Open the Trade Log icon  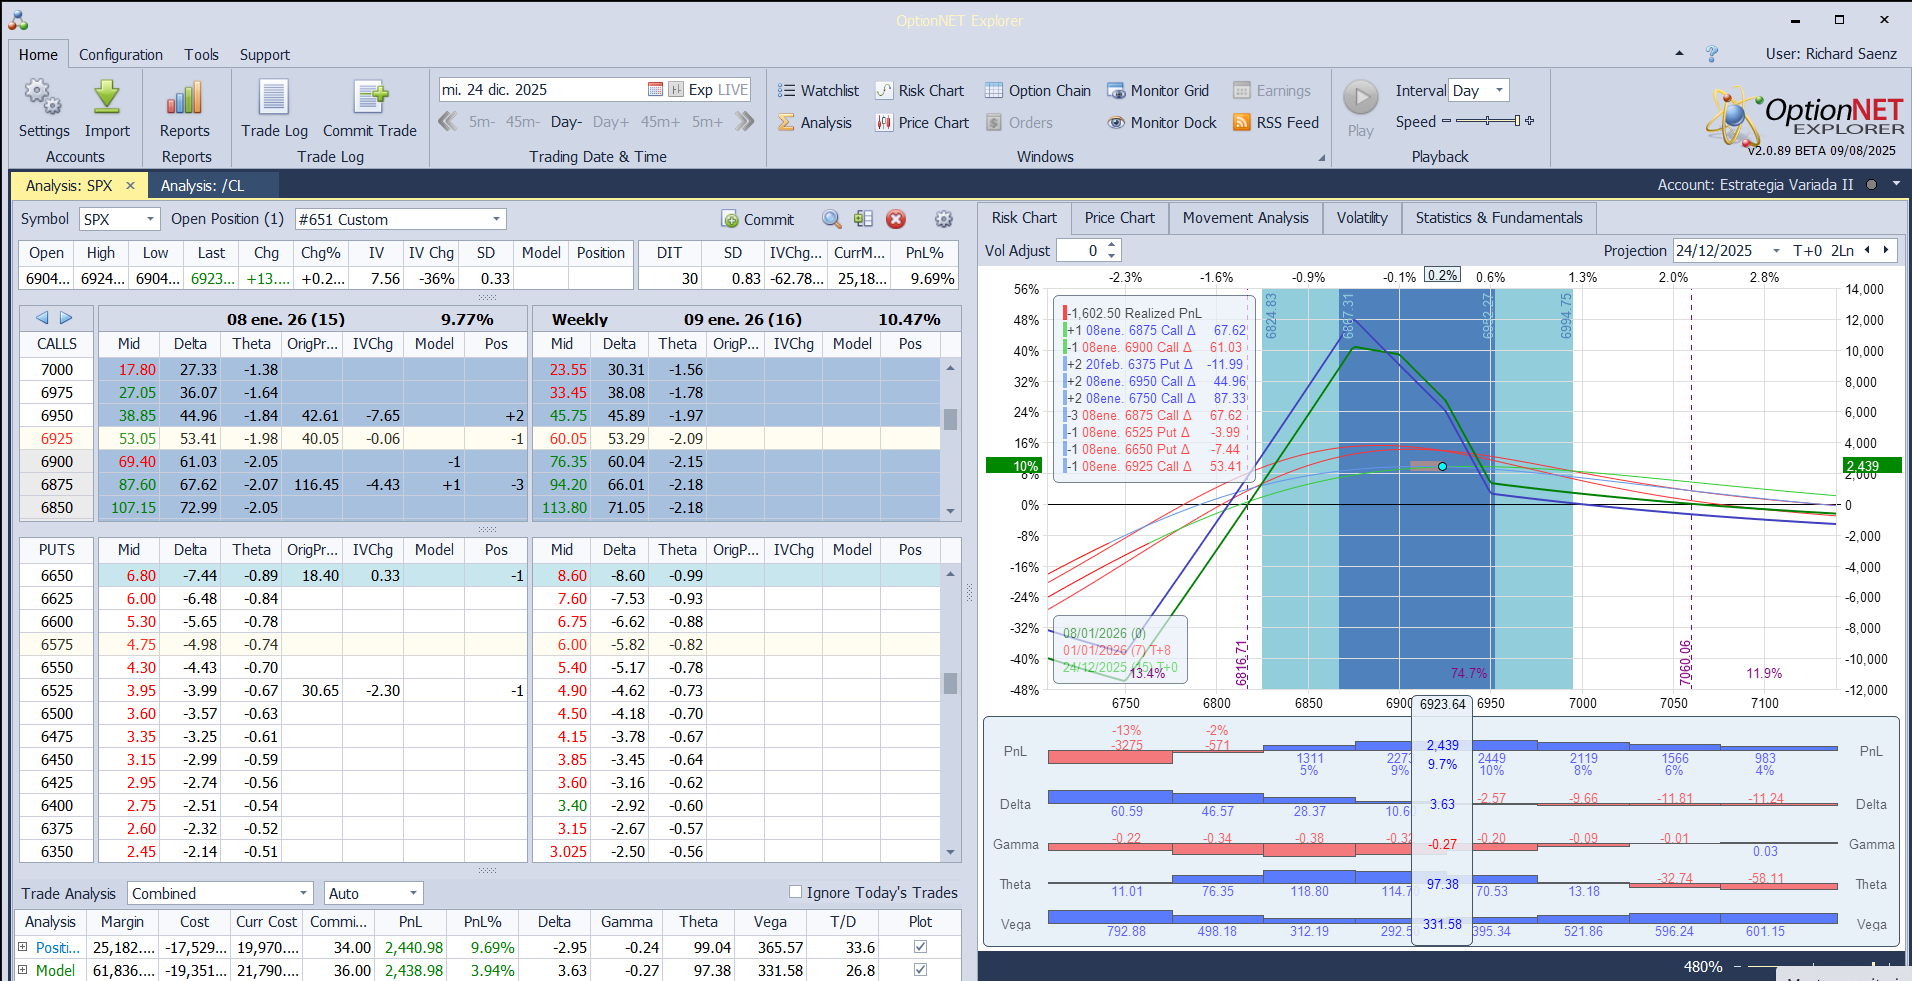tap(274, 99)
